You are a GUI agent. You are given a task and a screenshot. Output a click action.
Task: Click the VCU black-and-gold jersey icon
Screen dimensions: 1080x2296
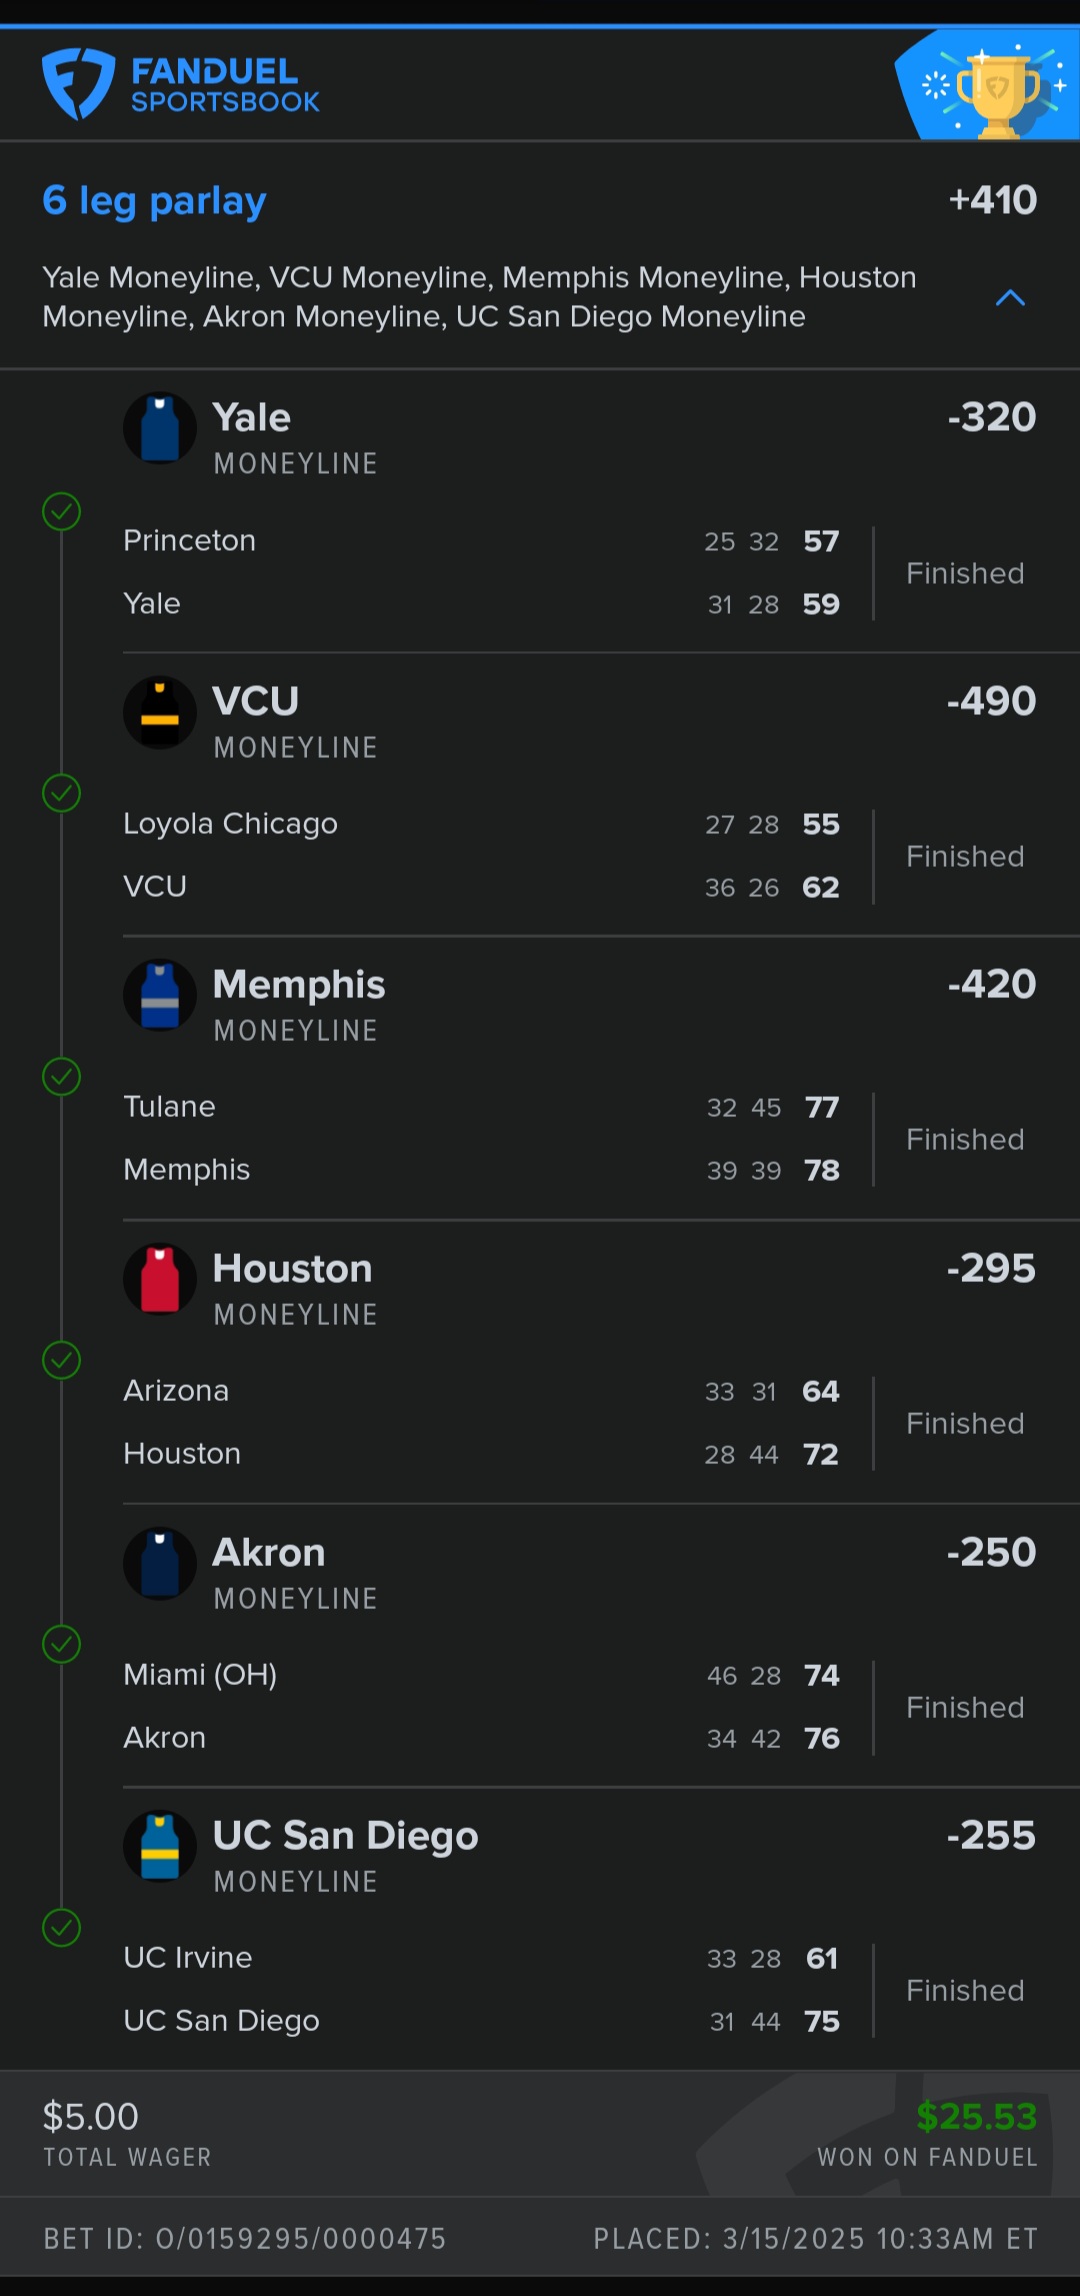160,712
